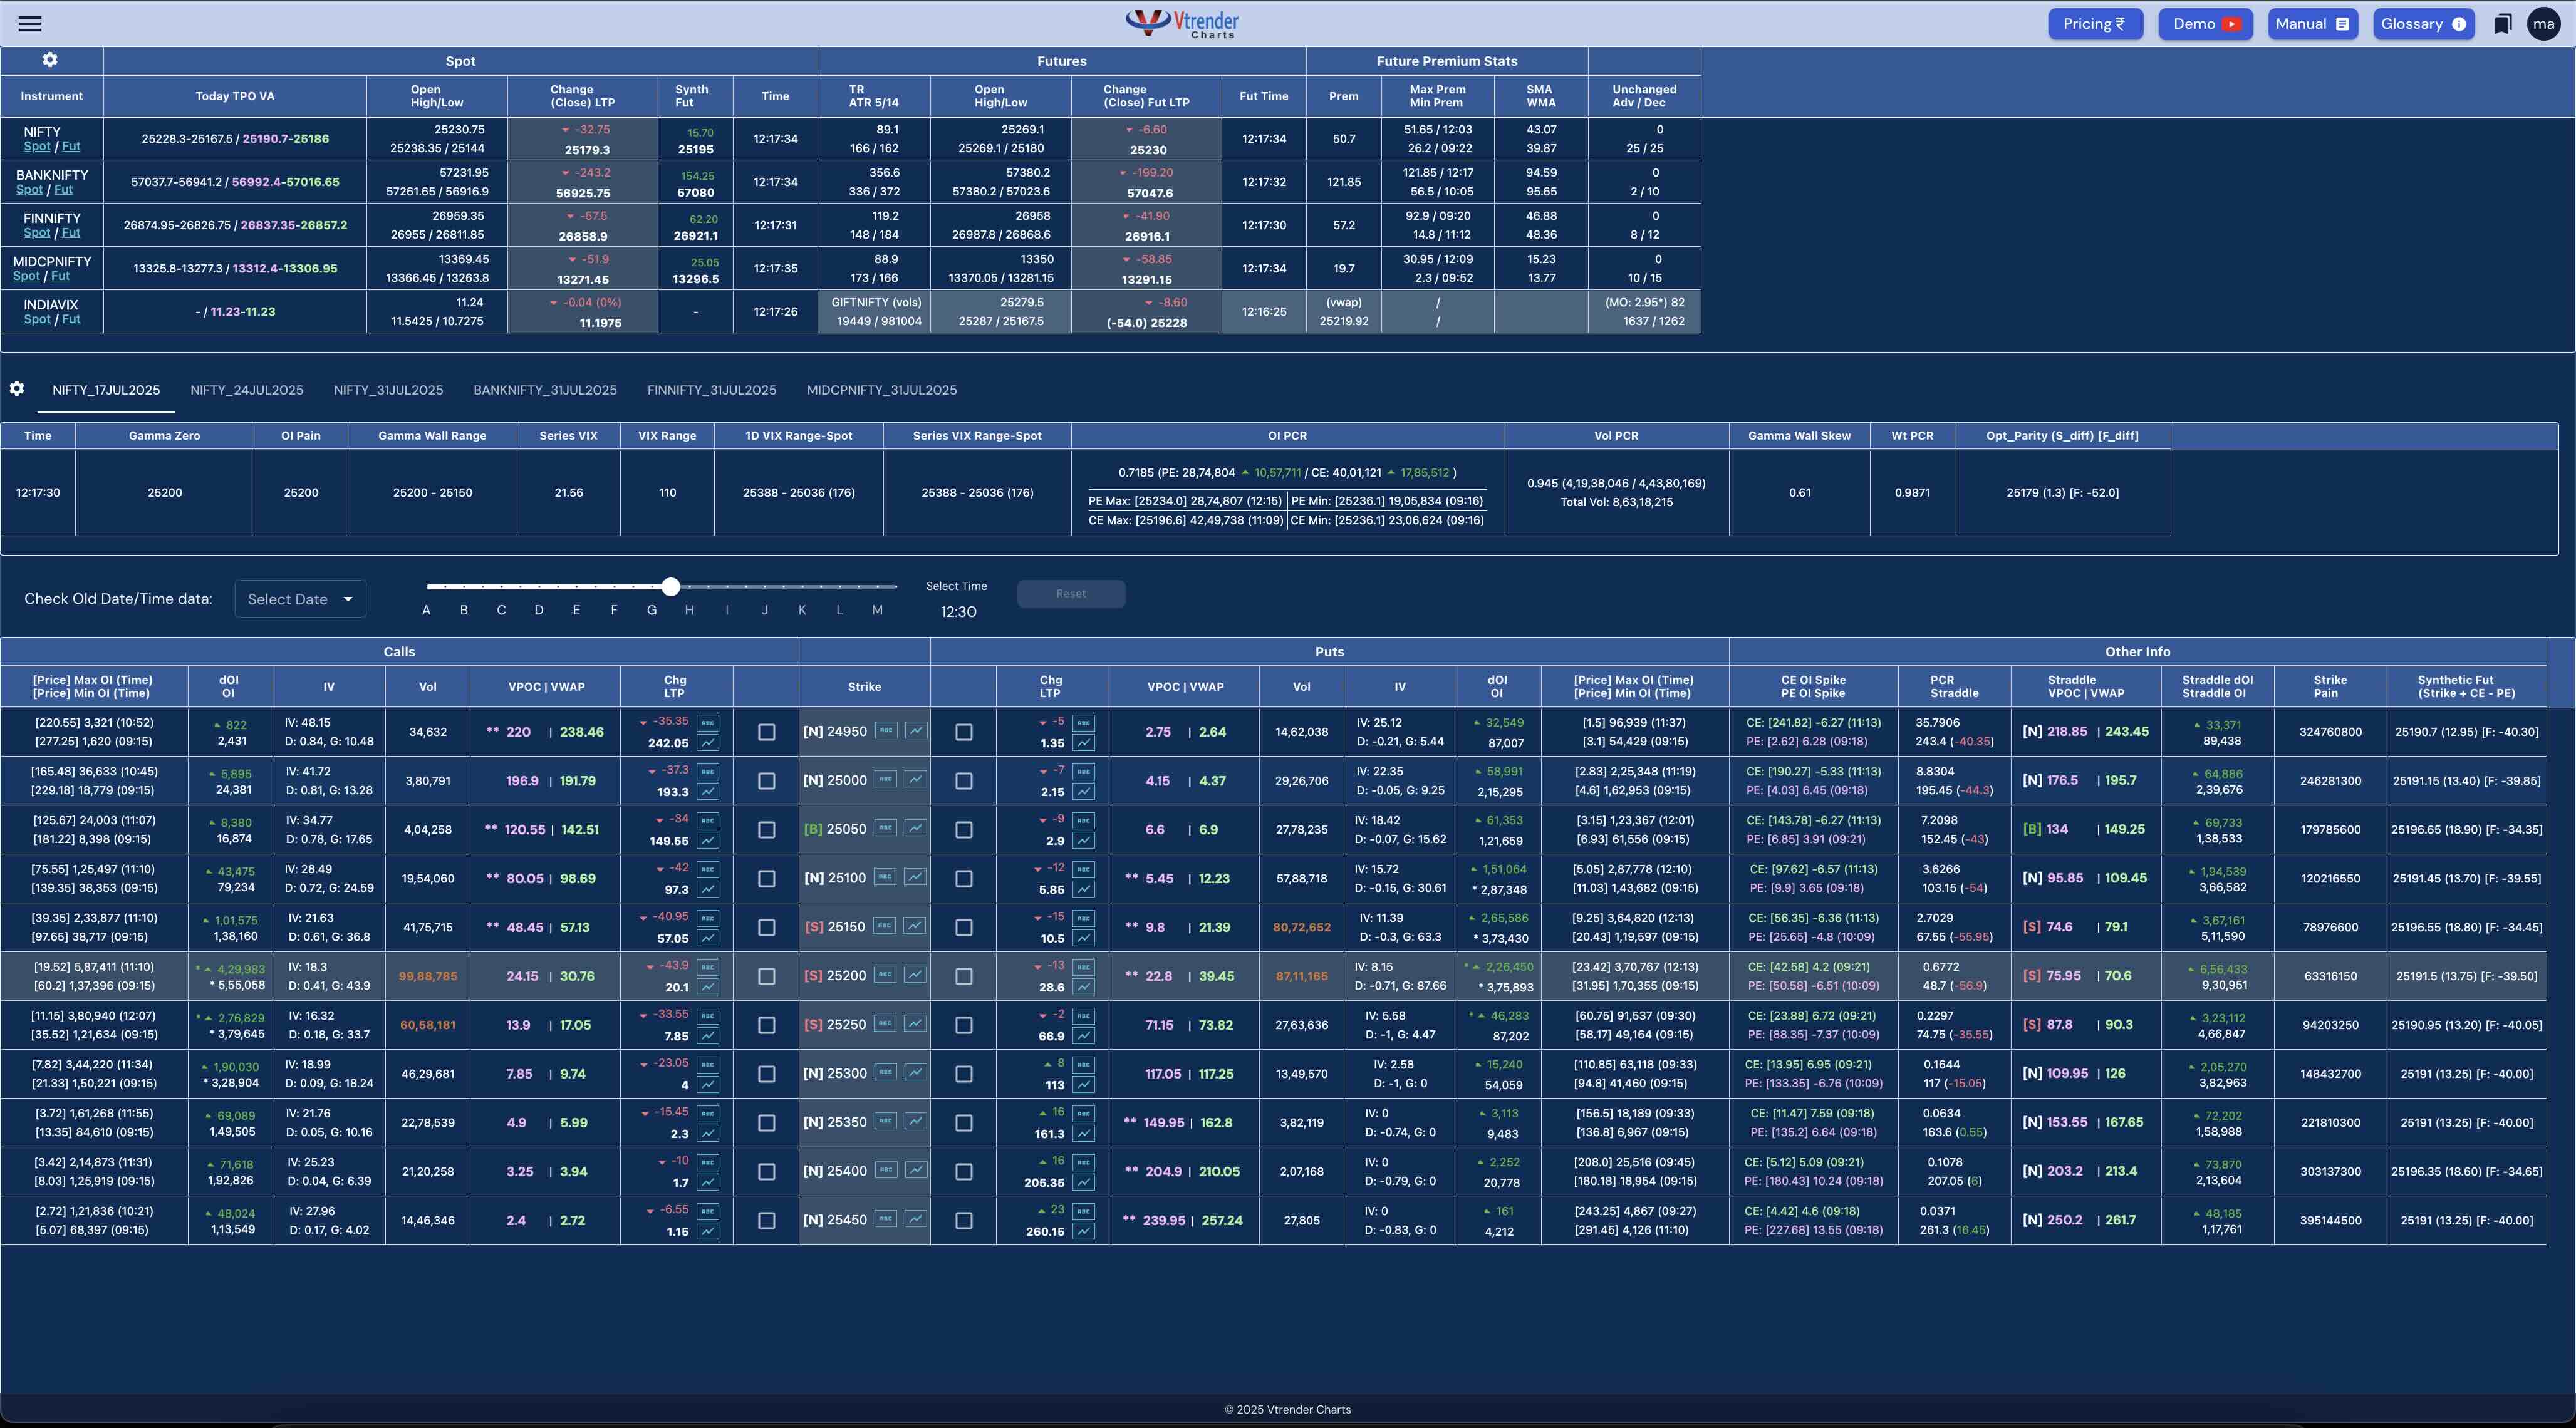Click the Pricing button

(x=2094, y=24)
